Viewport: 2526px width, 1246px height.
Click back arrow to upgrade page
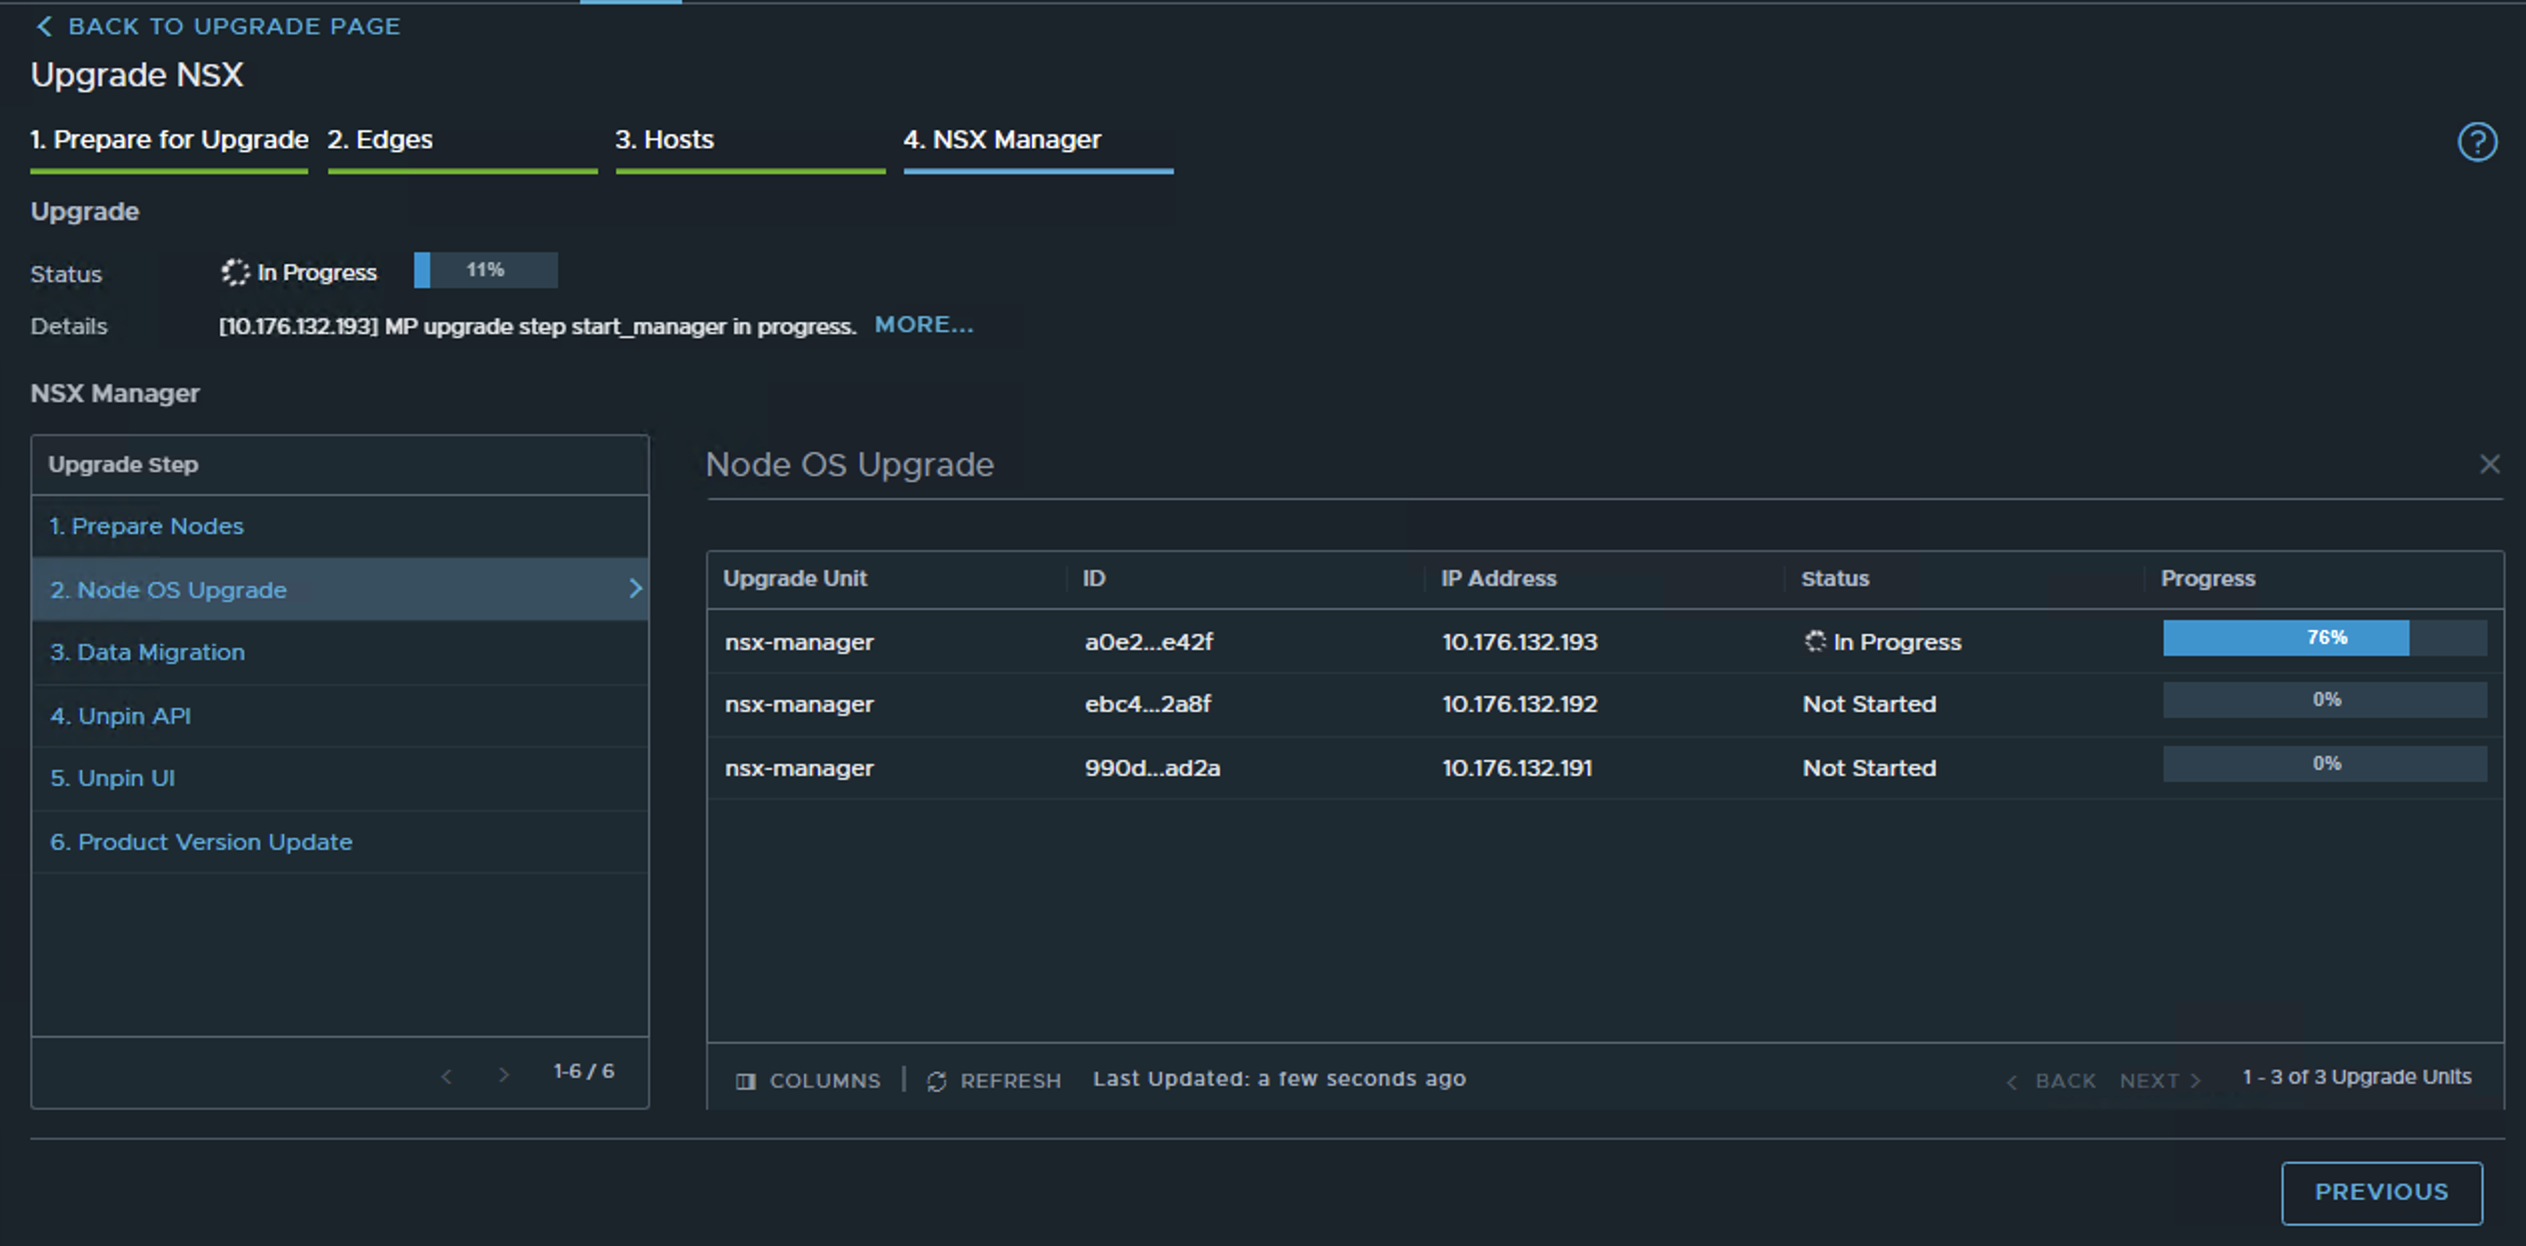click(x=44, y=27)
